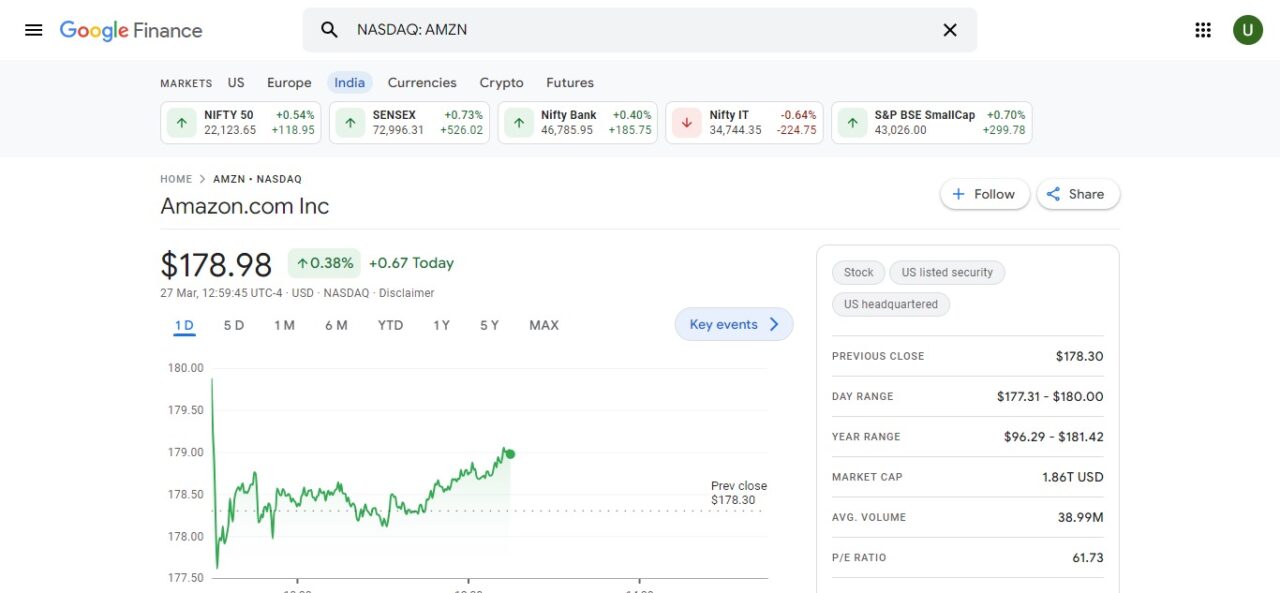
Task: Click the Nifty Bank up arrow icon
Action: [x=518, y=123]
